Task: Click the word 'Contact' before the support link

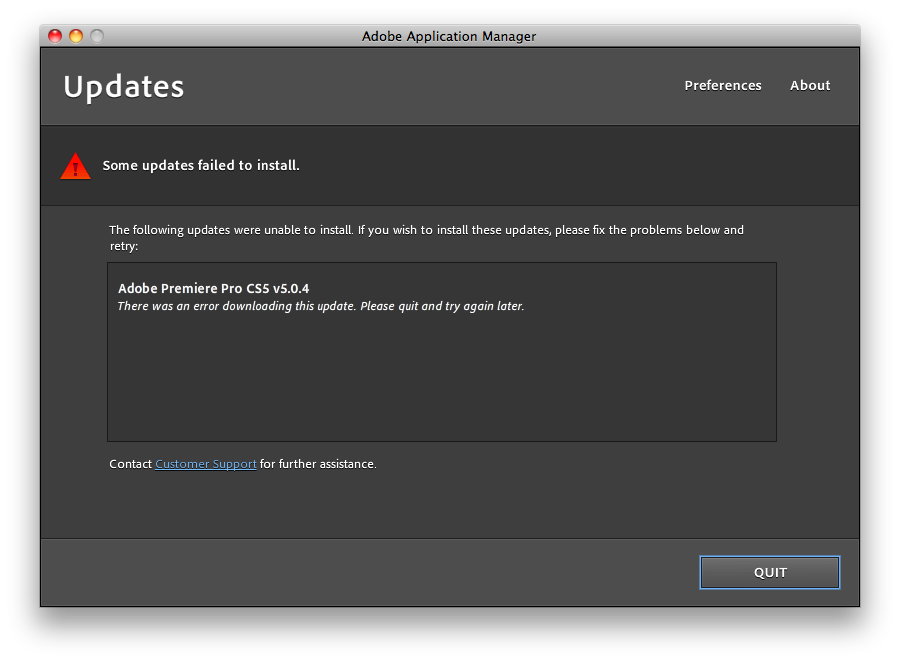Action: tap(130, 464)
